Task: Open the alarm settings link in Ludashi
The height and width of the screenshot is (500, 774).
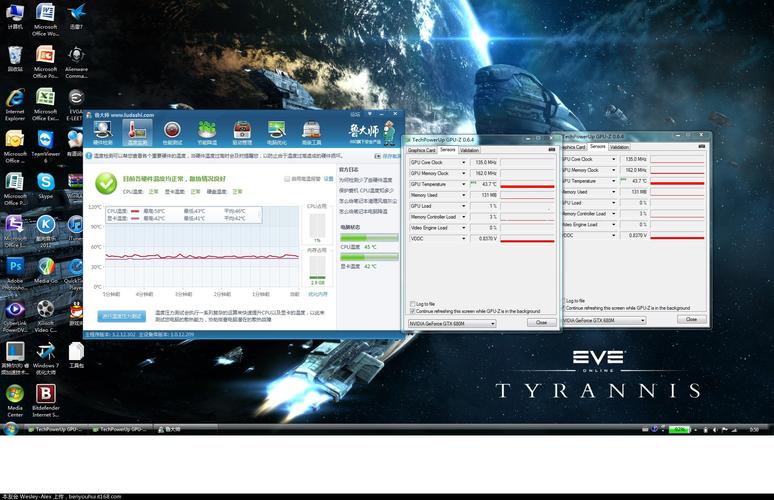Action: (x=328, y=179)
